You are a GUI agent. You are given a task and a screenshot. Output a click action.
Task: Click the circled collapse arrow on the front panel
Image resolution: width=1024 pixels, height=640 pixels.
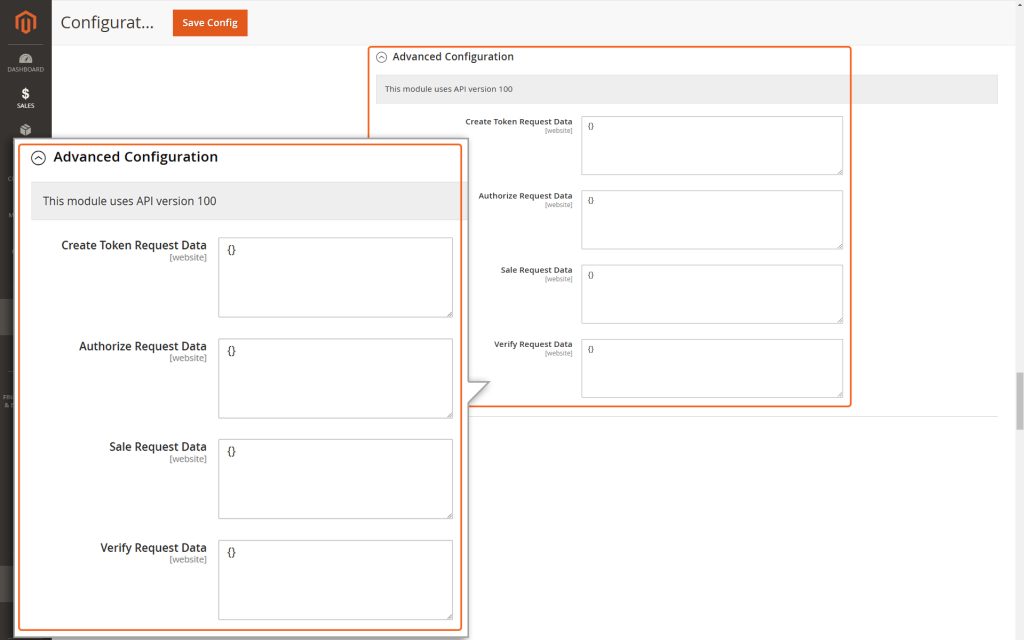click(x=39, y=157)
